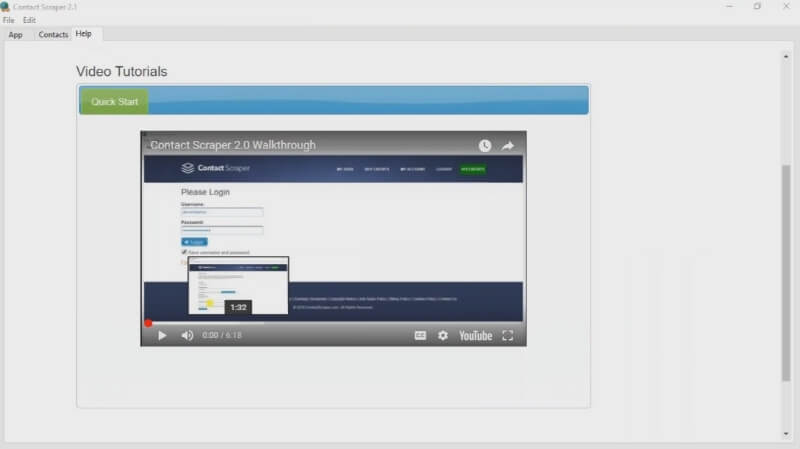The width and height of the screenshot is (800, 449).
Task: Click the page scroll down arrow
Action: (786, 434)
